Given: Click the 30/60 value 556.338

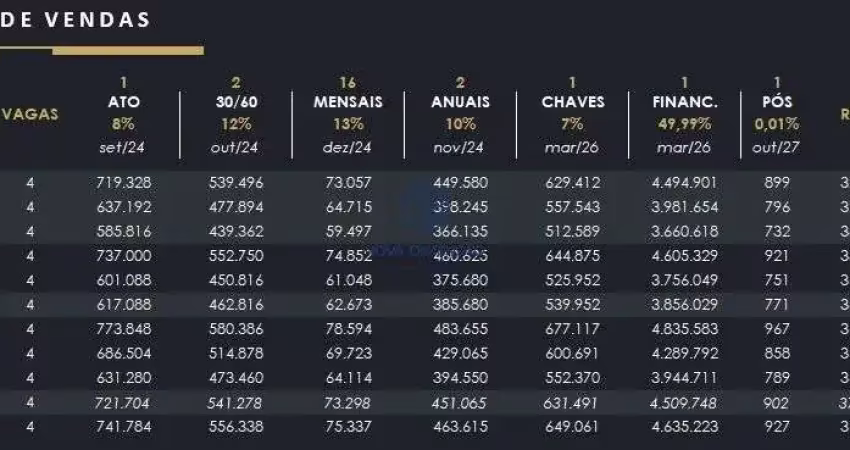Looking at the screenshot, I should click(236, 427).
